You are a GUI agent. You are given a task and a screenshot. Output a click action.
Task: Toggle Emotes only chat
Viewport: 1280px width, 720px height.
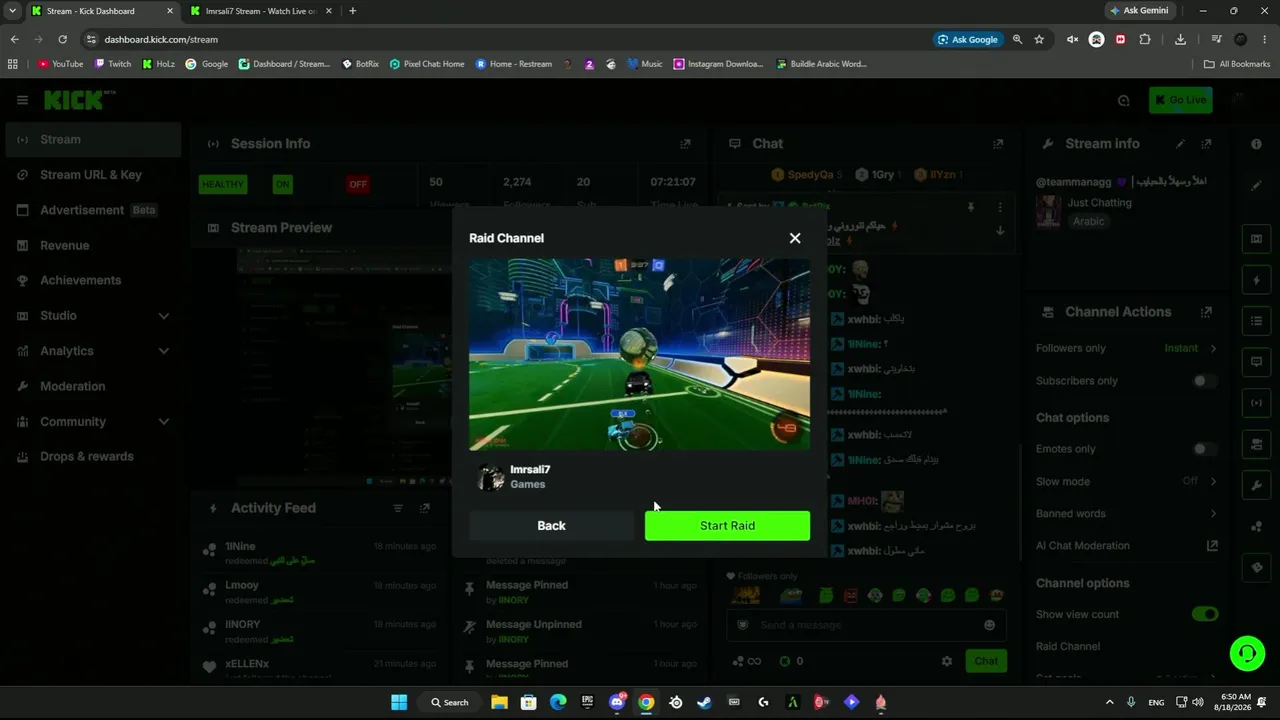pos(1205,449)
